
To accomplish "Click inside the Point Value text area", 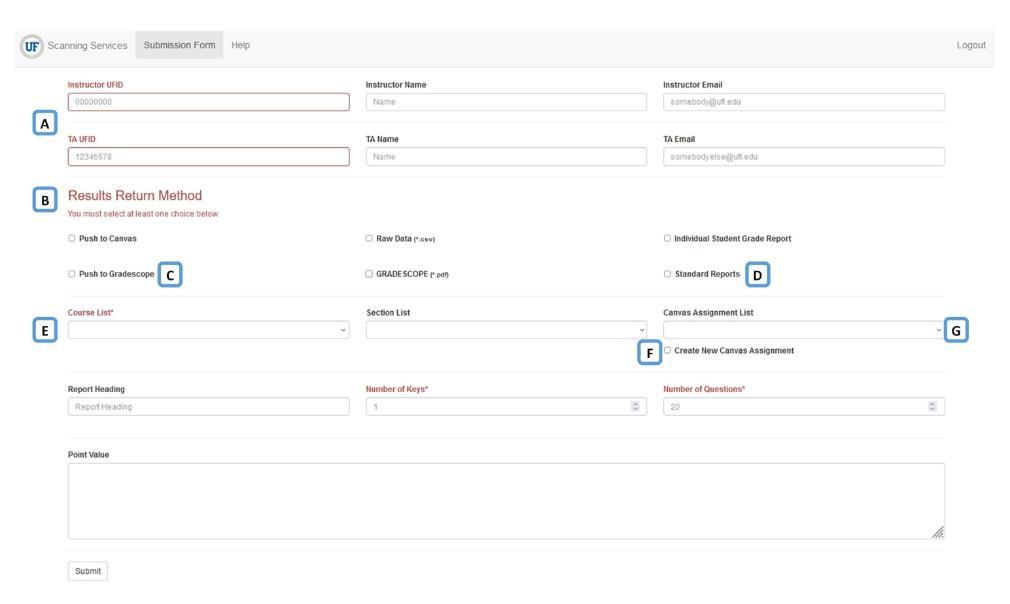I will (x=506, y=501).
